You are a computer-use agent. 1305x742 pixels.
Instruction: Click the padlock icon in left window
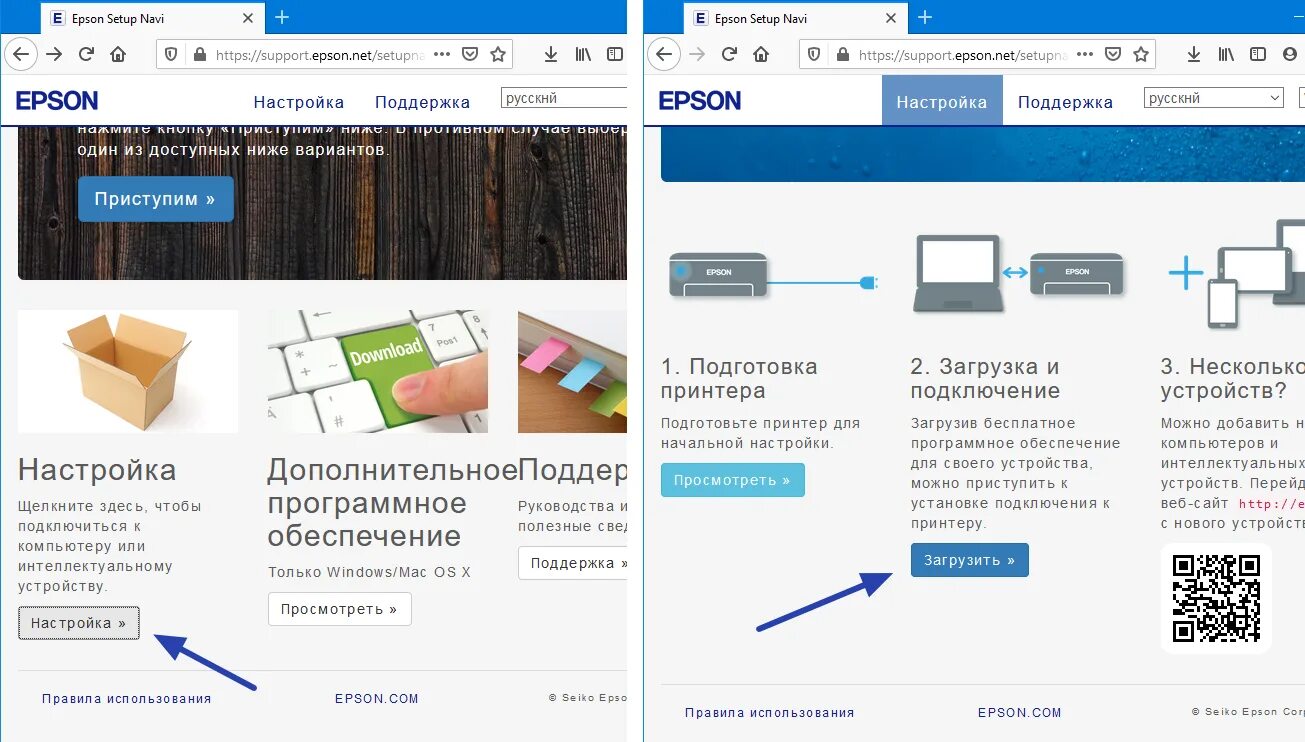pos(199,55)
